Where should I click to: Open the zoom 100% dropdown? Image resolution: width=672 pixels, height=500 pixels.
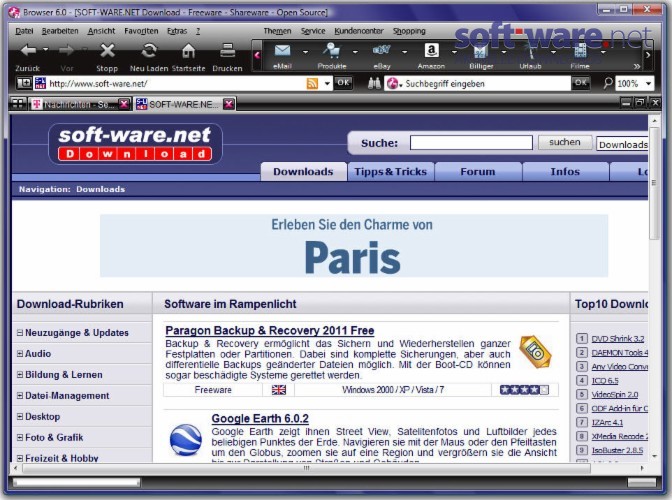pyautogui.click(x=648, y=84)
